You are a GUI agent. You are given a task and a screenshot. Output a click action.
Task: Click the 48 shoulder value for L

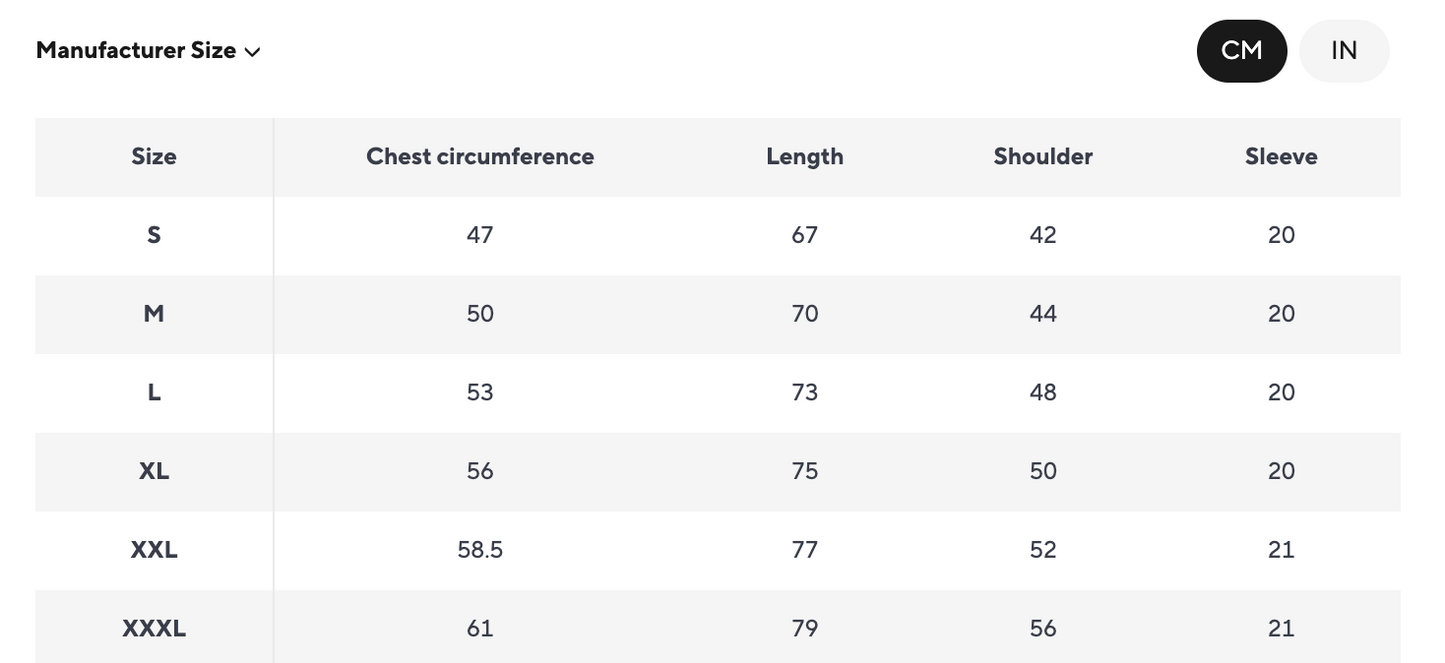[1042, 392]
